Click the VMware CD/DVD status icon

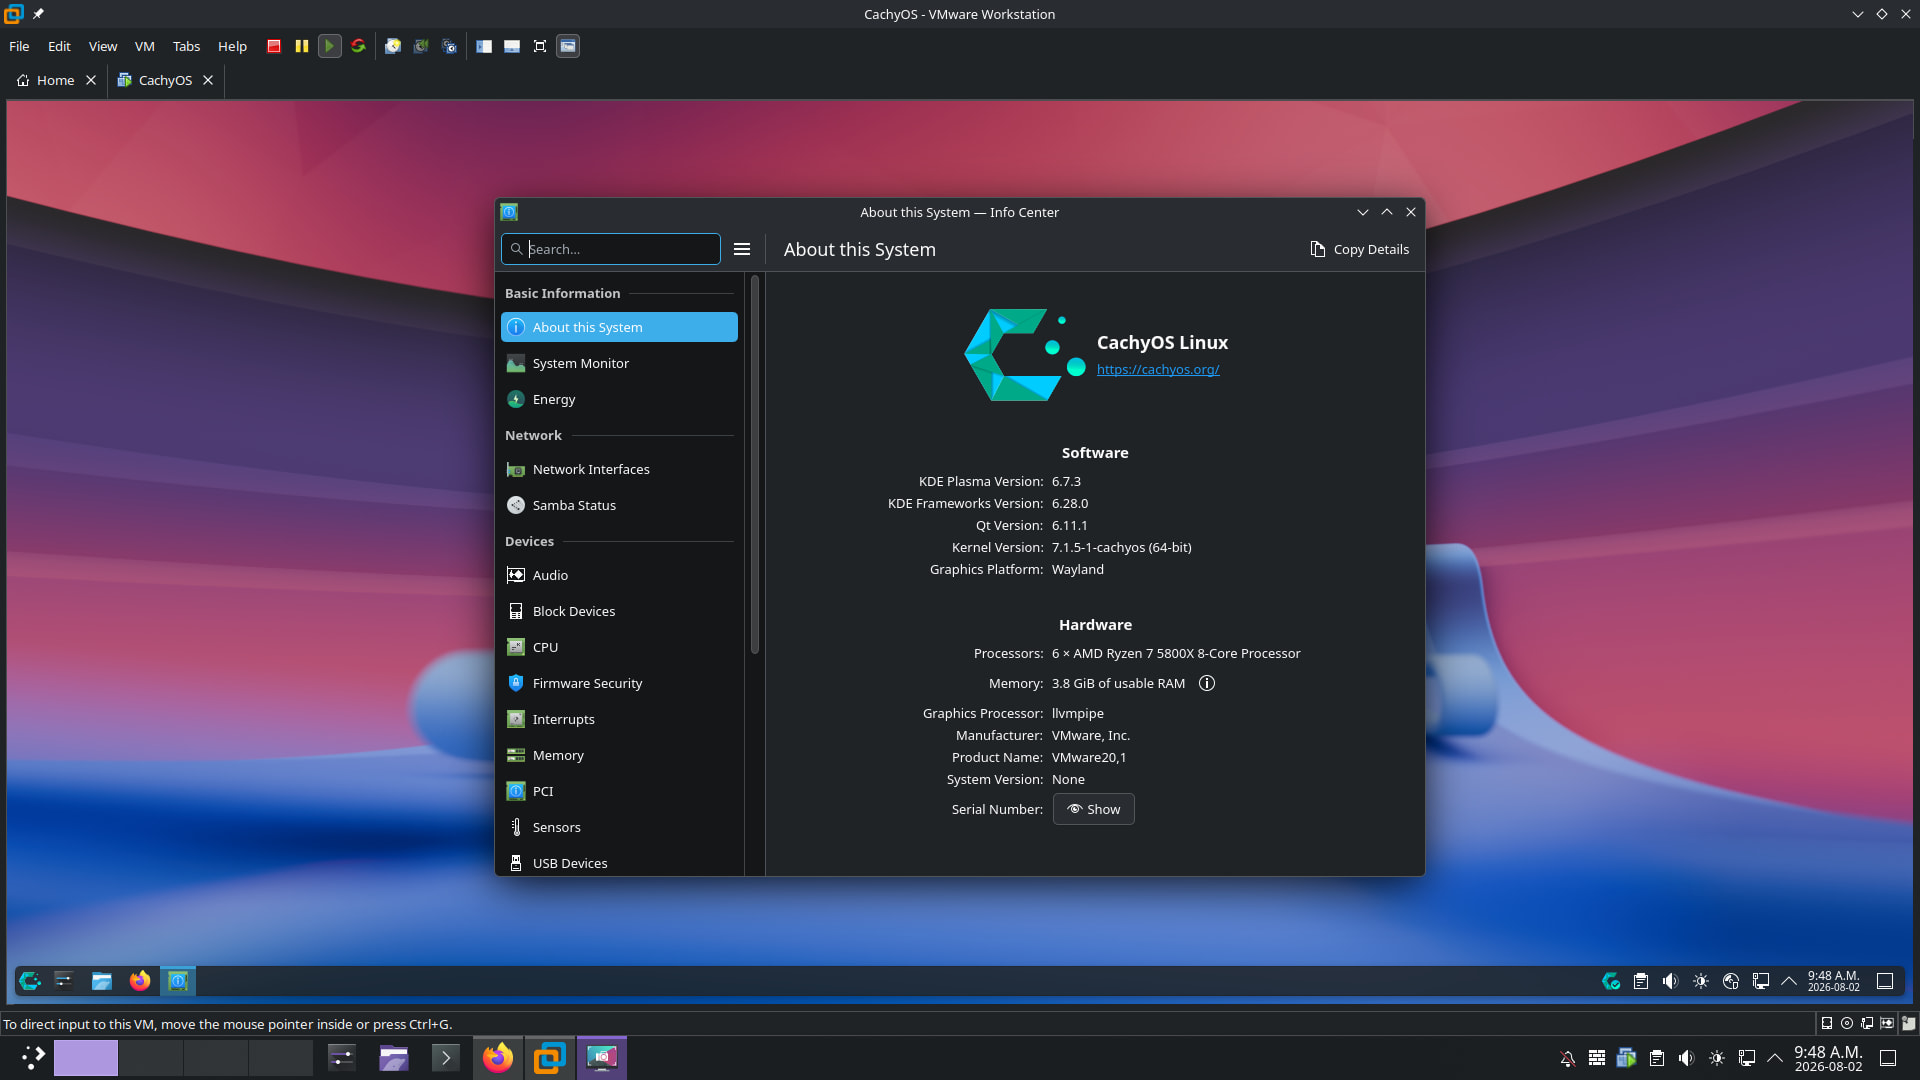pos(1847,1023)
